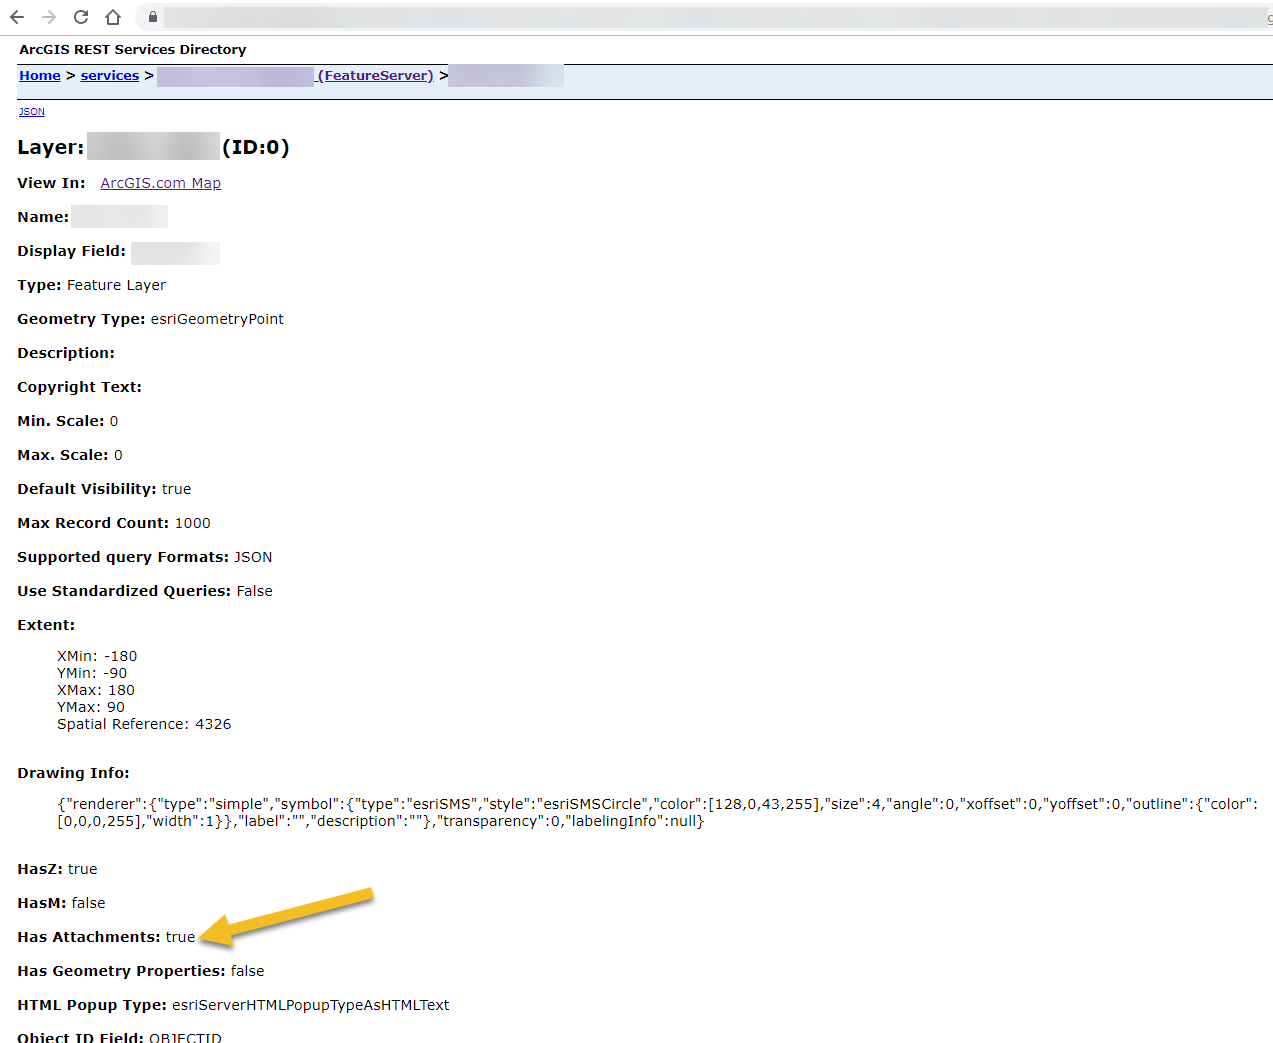Click the browser forward arrow
The width and height of the screenshot is (1273, 1043).
[49, 17]
